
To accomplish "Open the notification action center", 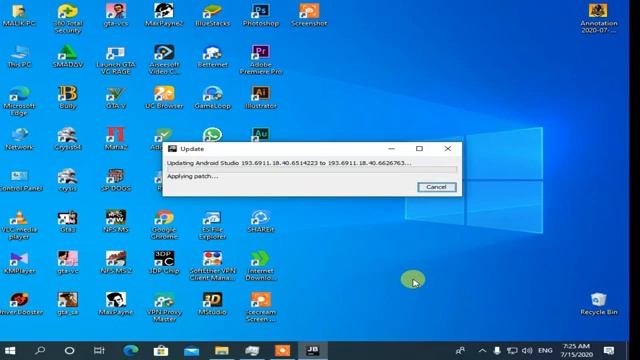I will pos(609,351).
